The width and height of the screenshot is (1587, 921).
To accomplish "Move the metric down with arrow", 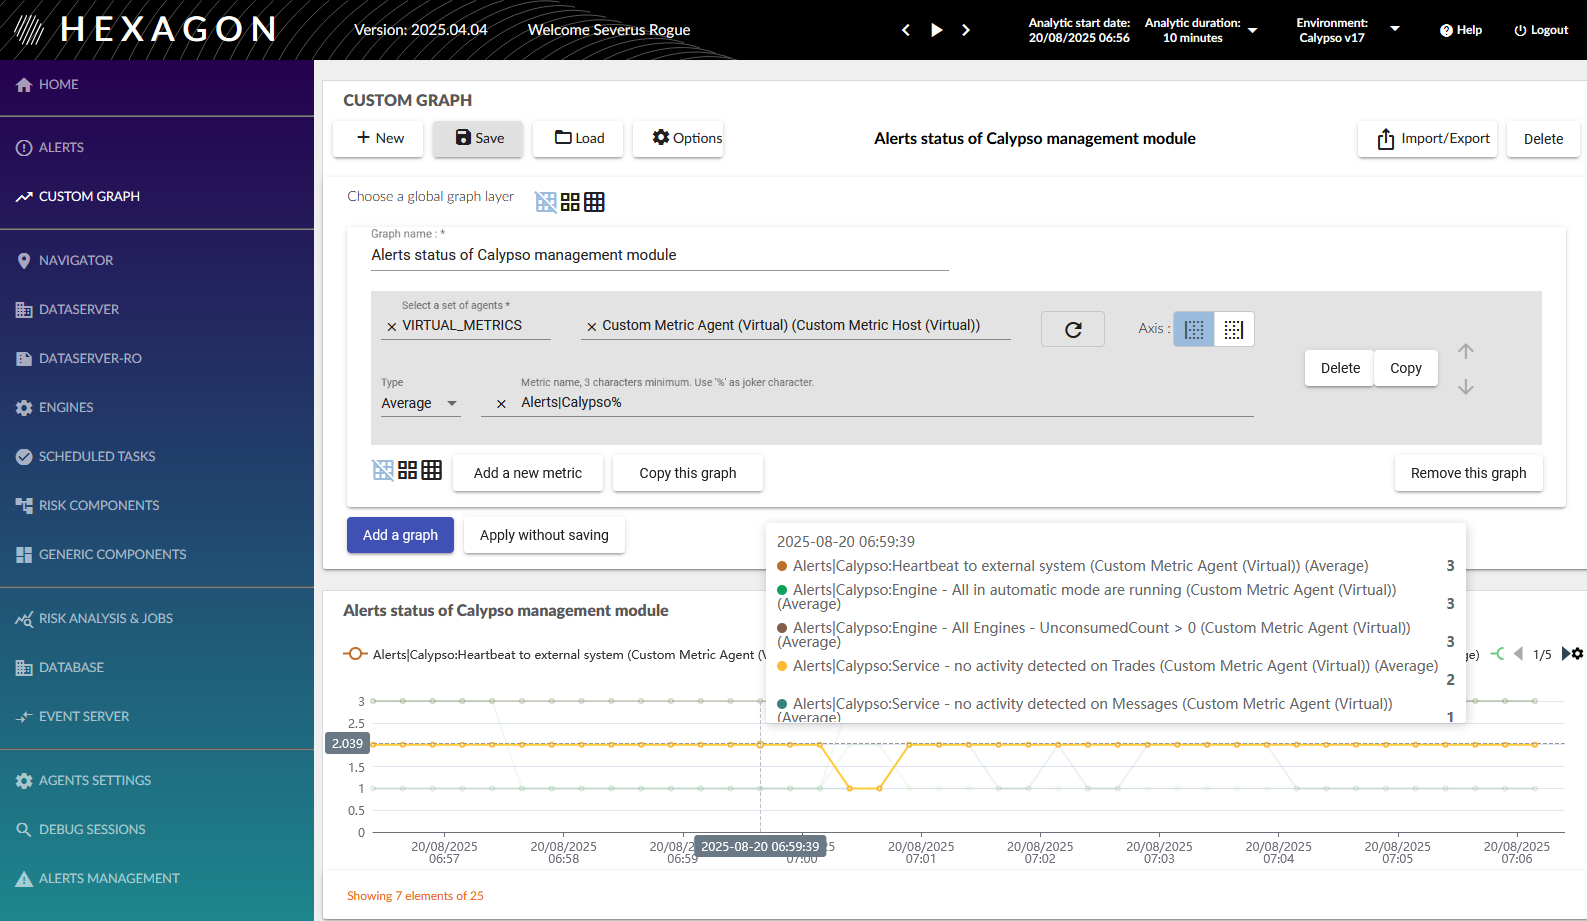I will point(1466,387).
